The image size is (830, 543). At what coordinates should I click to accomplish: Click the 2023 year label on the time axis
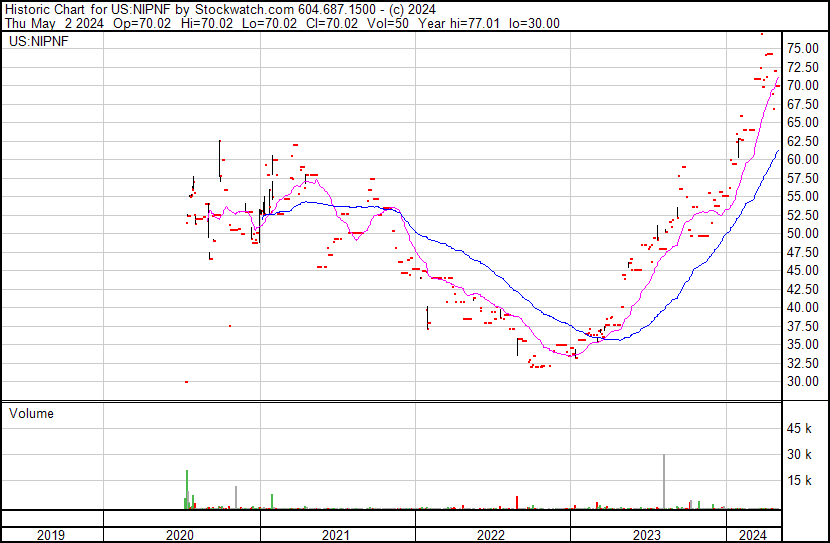(x=647, y=534)
